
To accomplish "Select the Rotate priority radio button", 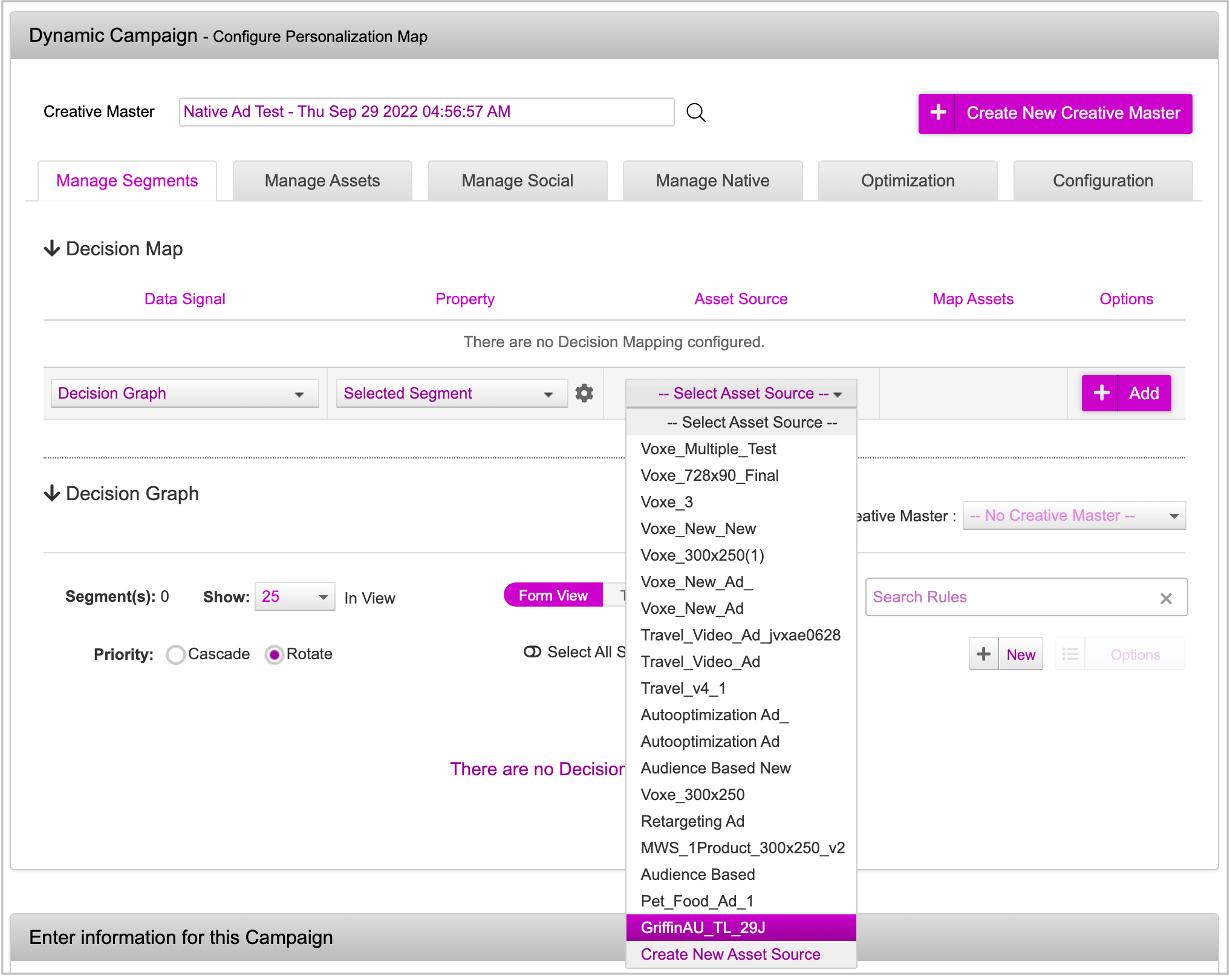I will pyautogui.click(x=274, y=655).
